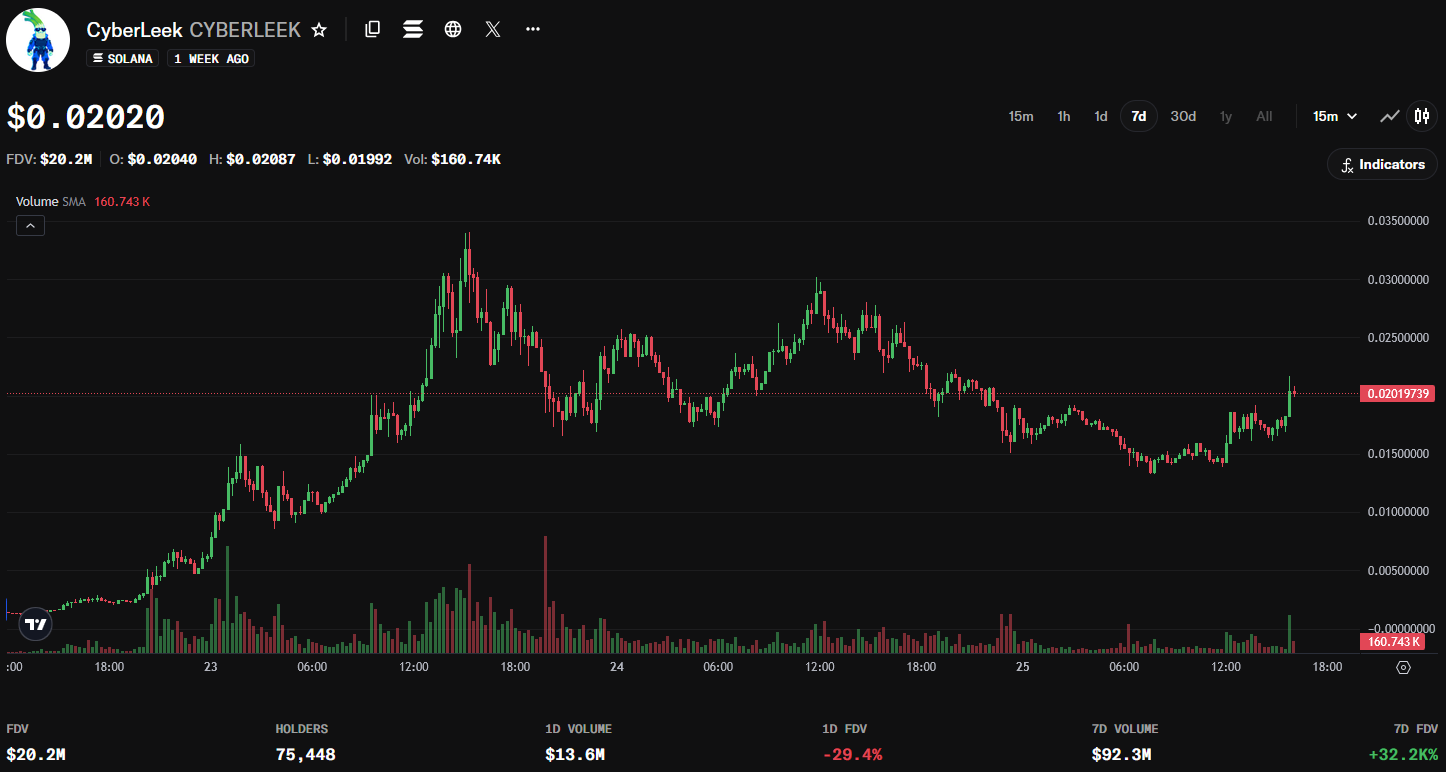Image resolution: width=1446 pixels, height=772 pixels.
Task: Open the more options ellipsis menu
Action: click(x=533, y=30)
